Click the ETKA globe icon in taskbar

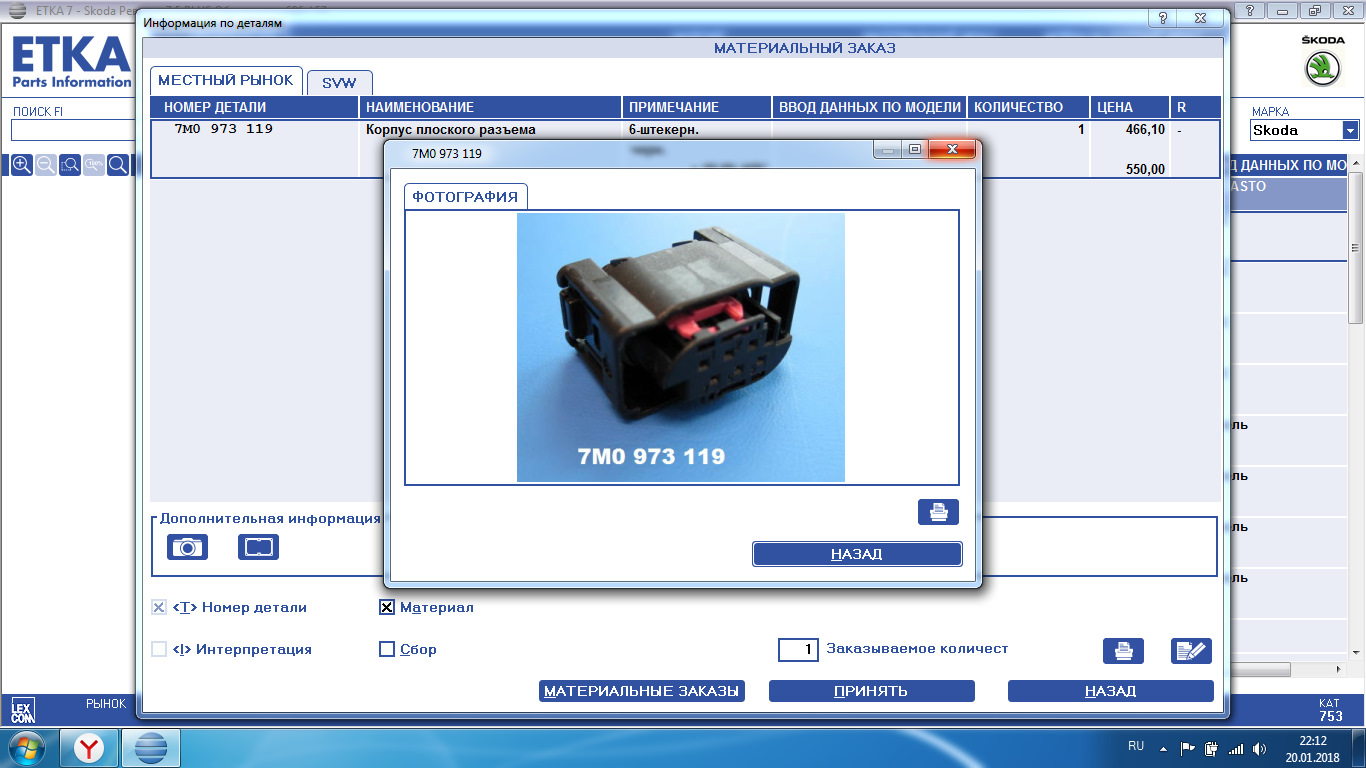pos(151,747)
